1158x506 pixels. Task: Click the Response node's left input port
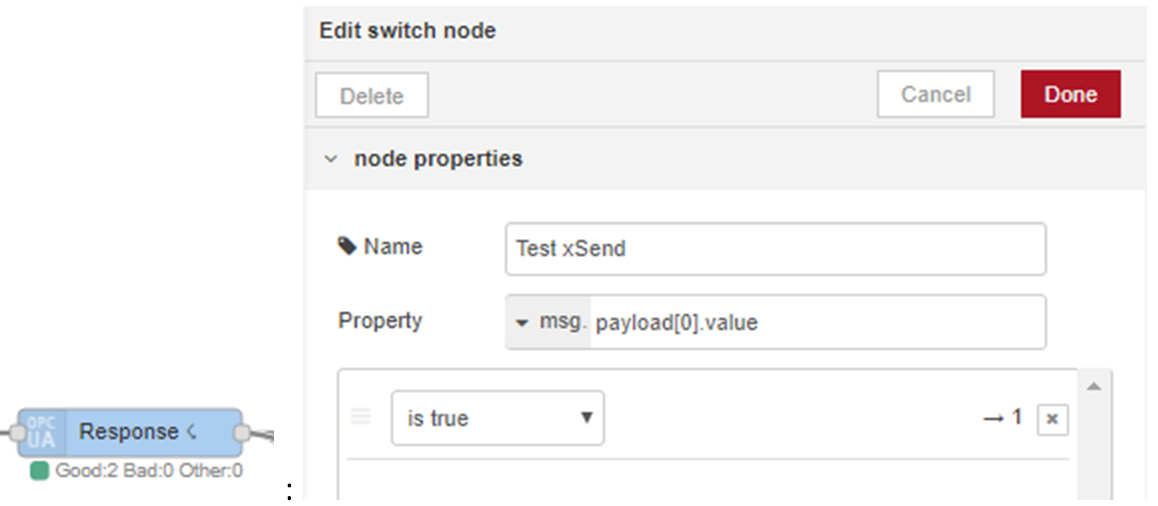click(16, 433)
